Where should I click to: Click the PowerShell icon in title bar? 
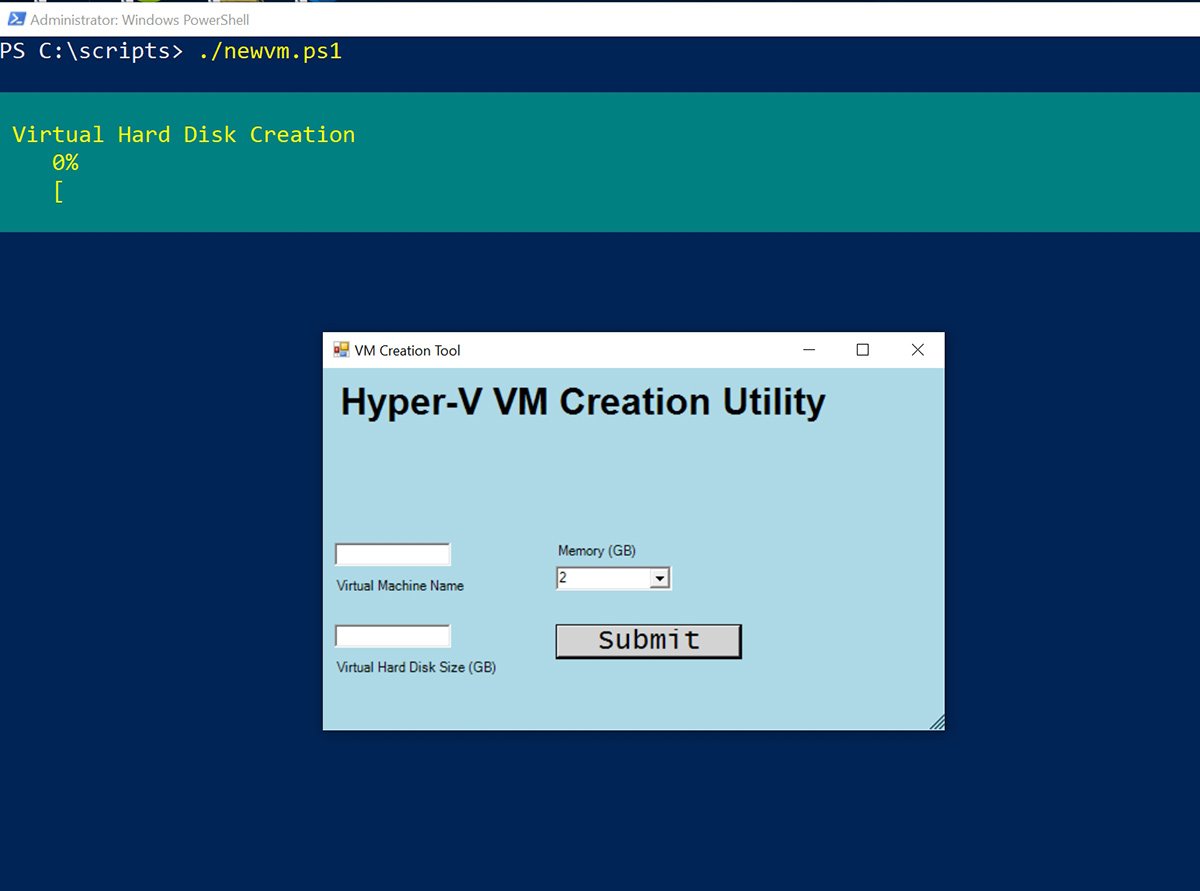(x=16, y=19)
